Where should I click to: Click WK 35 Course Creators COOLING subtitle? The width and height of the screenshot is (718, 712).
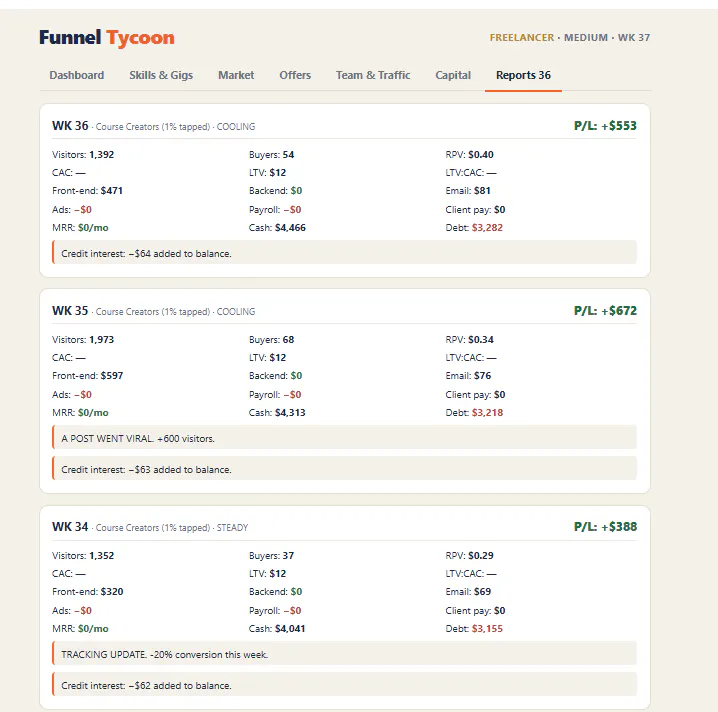175,312
